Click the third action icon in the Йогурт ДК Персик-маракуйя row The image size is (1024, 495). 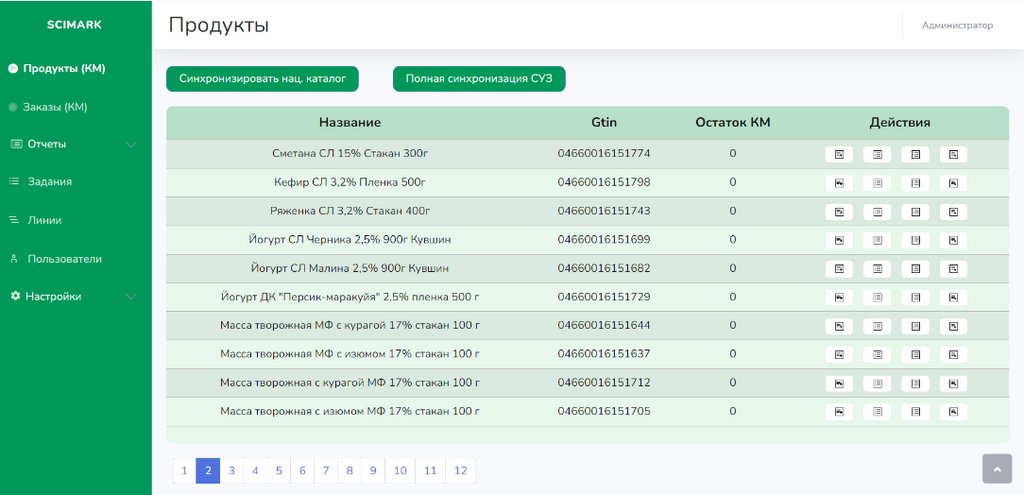click(916, 298)
